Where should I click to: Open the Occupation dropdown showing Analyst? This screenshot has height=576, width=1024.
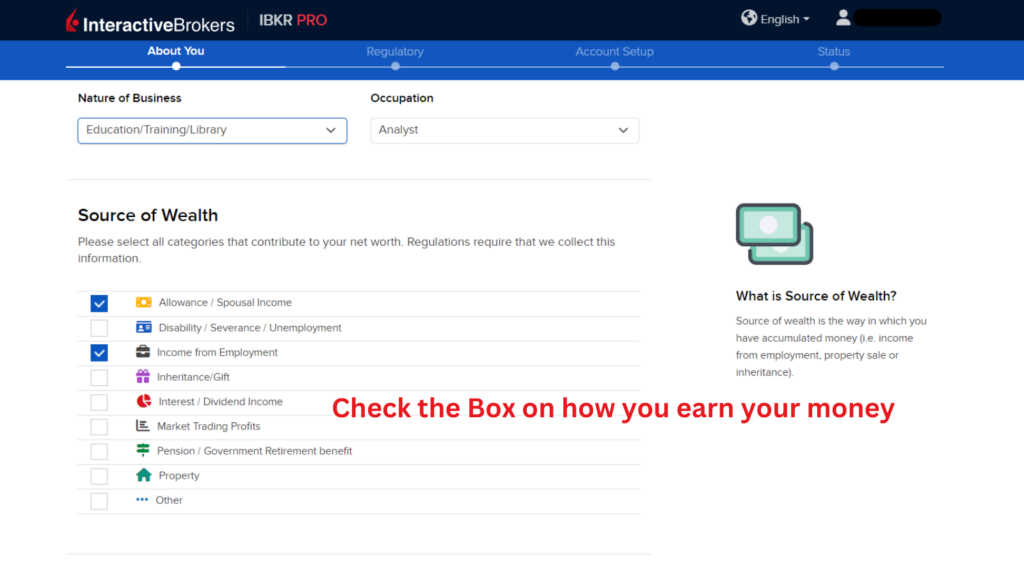(504, 130)
